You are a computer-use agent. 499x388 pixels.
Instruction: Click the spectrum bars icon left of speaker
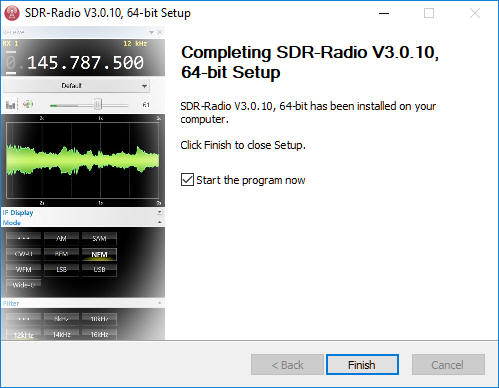[10, 105]
